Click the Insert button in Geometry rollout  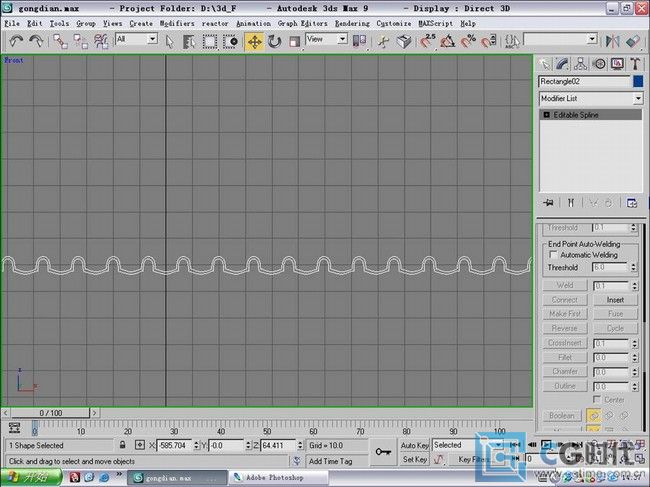click(615, 299)
